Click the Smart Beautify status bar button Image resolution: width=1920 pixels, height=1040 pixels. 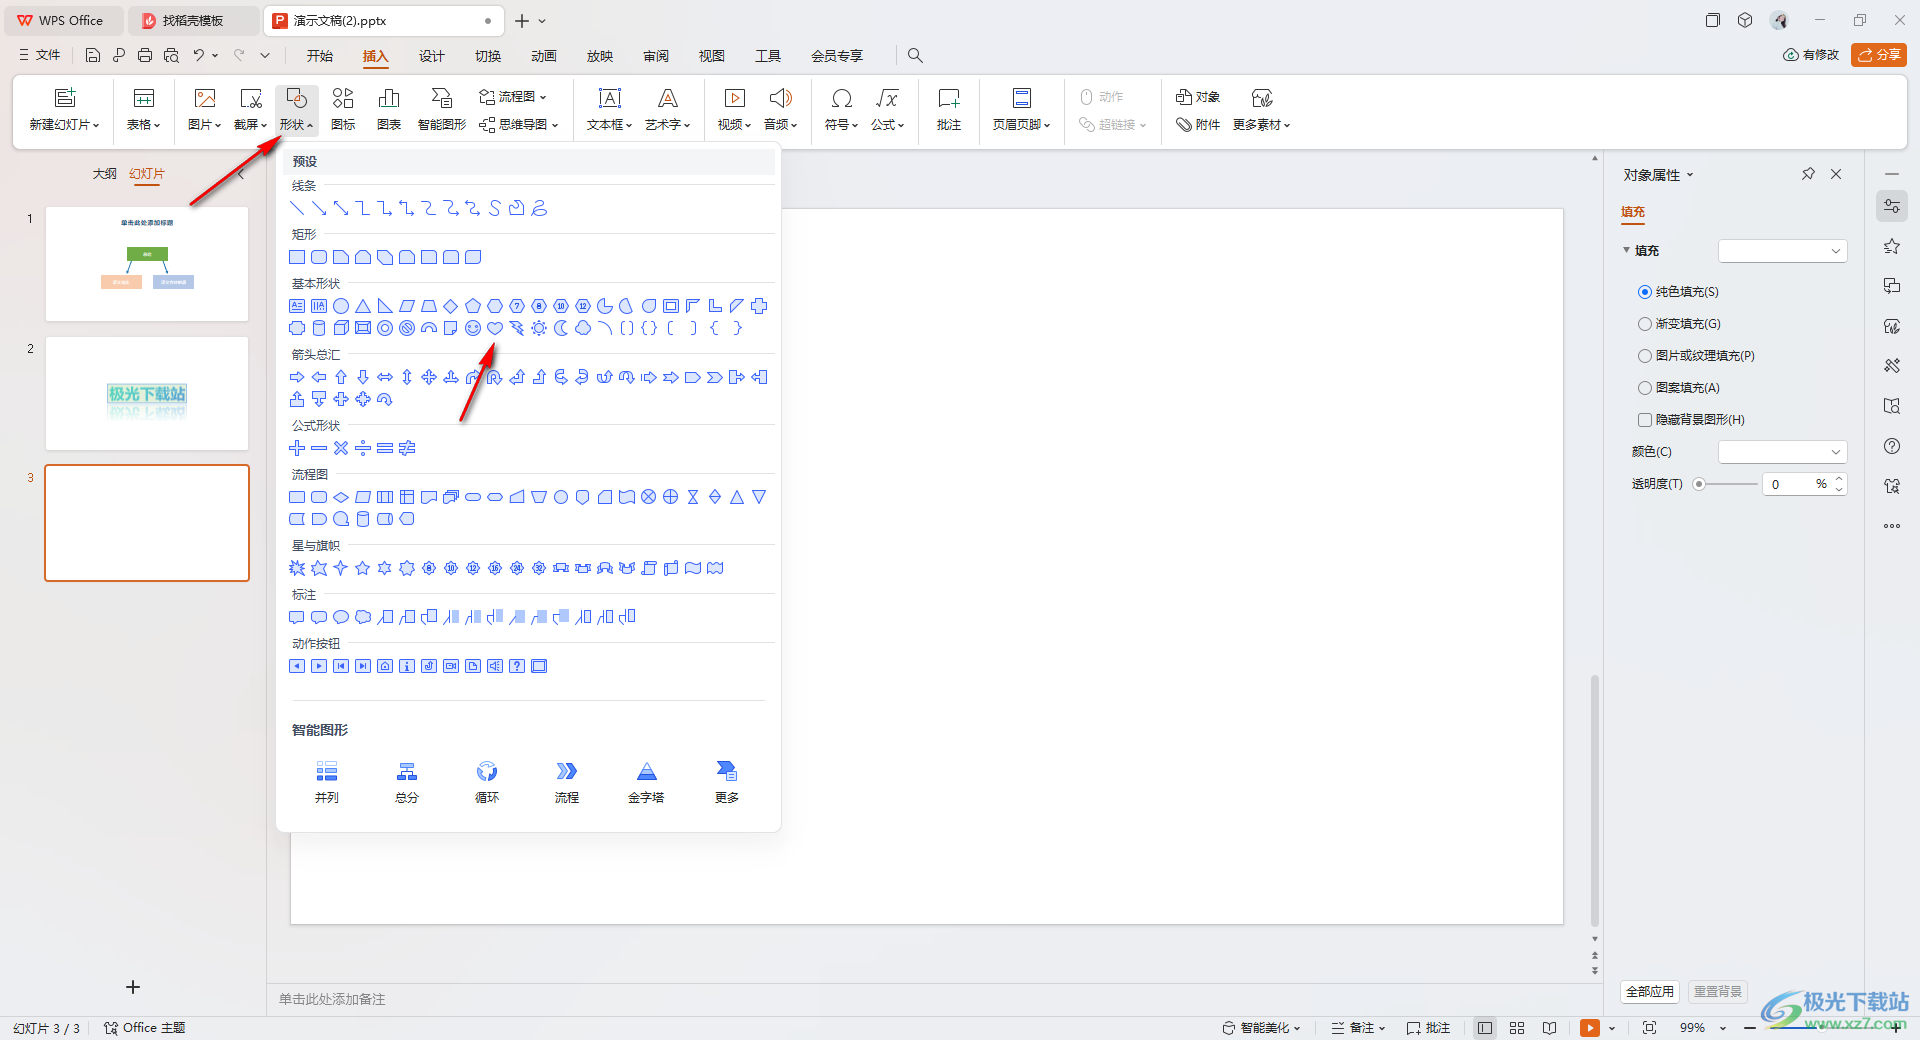1262,1028
